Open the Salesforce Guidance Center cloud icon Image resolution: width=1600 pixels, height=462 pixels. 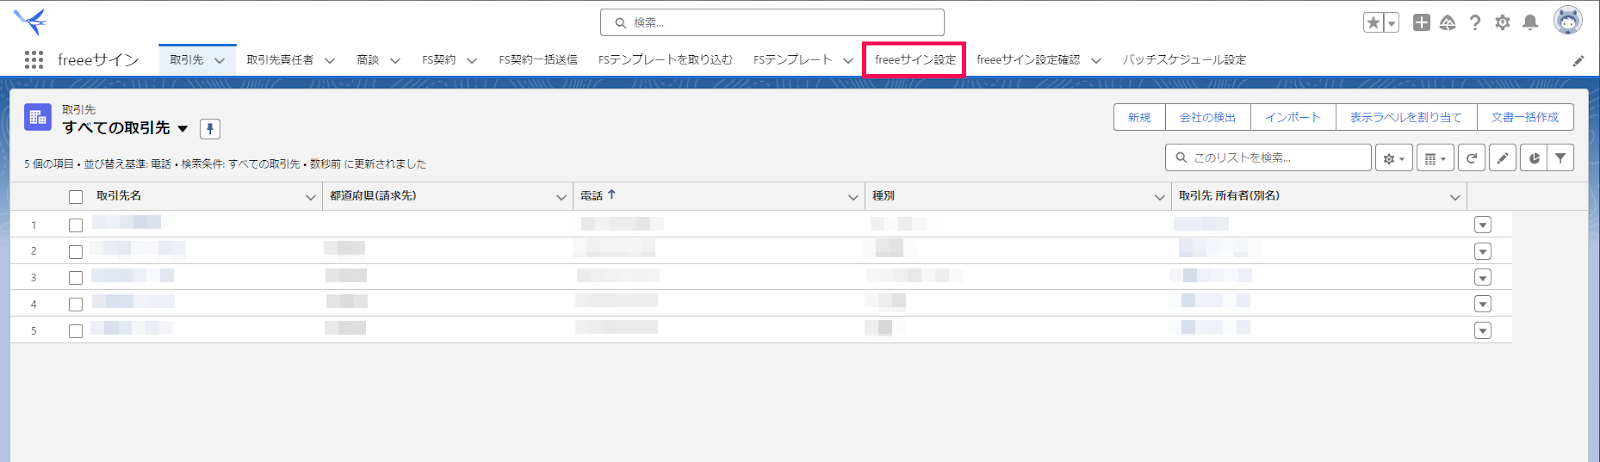point(1447,22)
